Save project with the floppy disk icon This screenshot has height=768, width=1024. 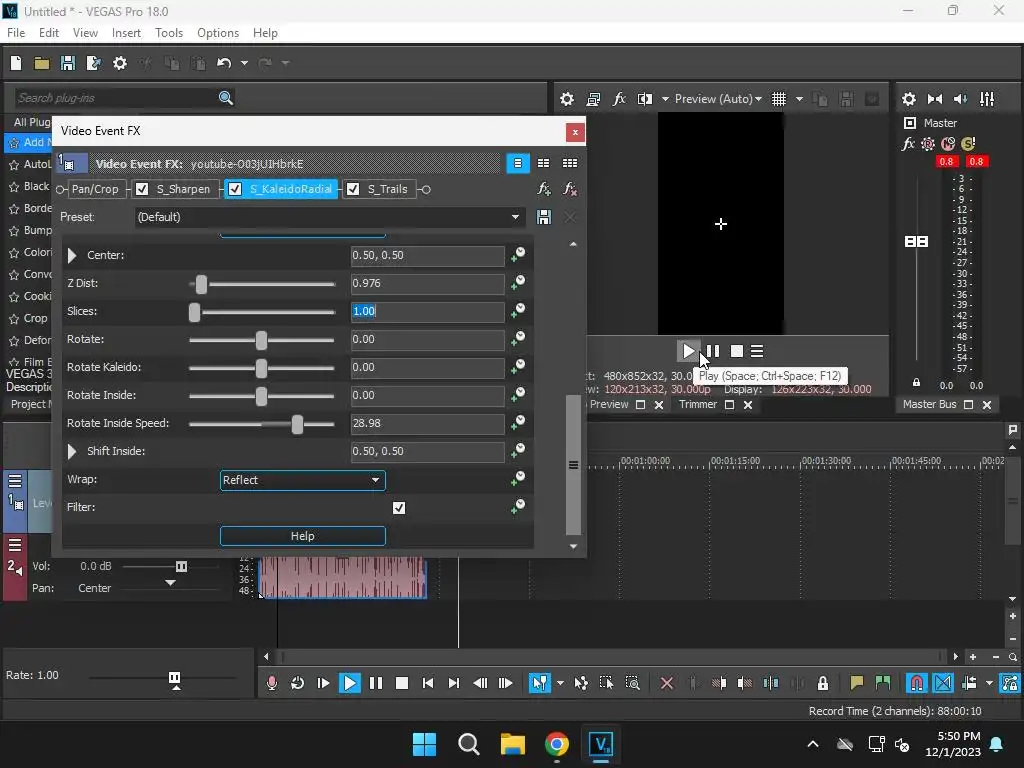click(x=67, y=63)
